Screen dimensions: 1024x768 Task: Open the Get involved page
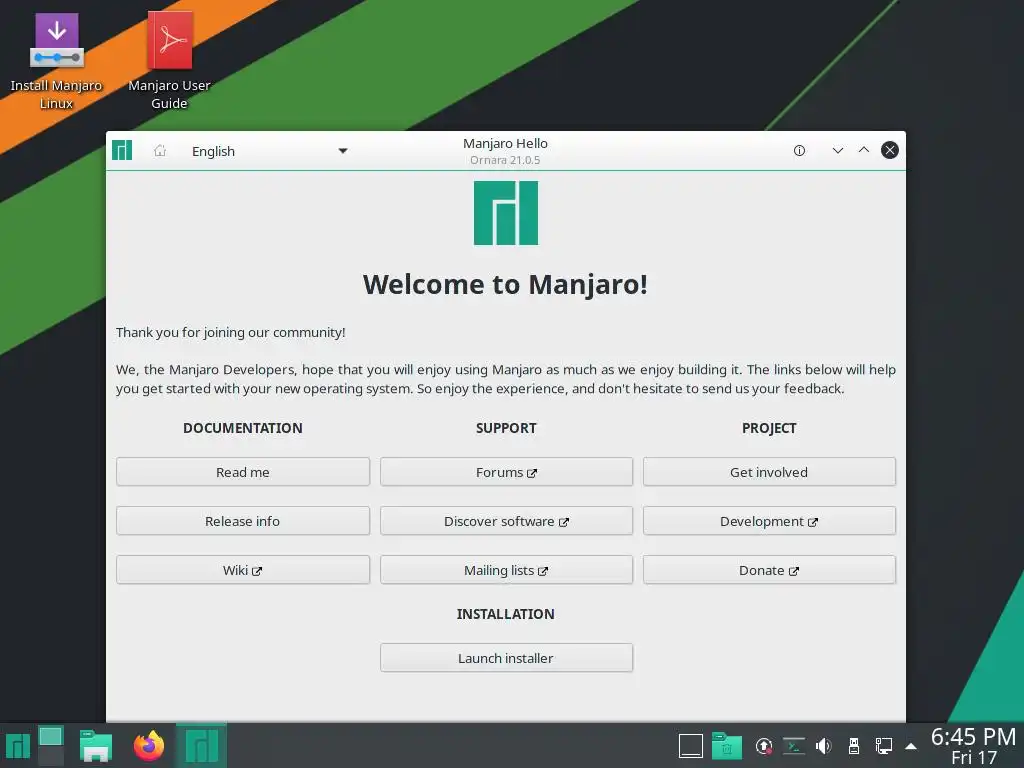pyautogui.click(x=769, y=472)
